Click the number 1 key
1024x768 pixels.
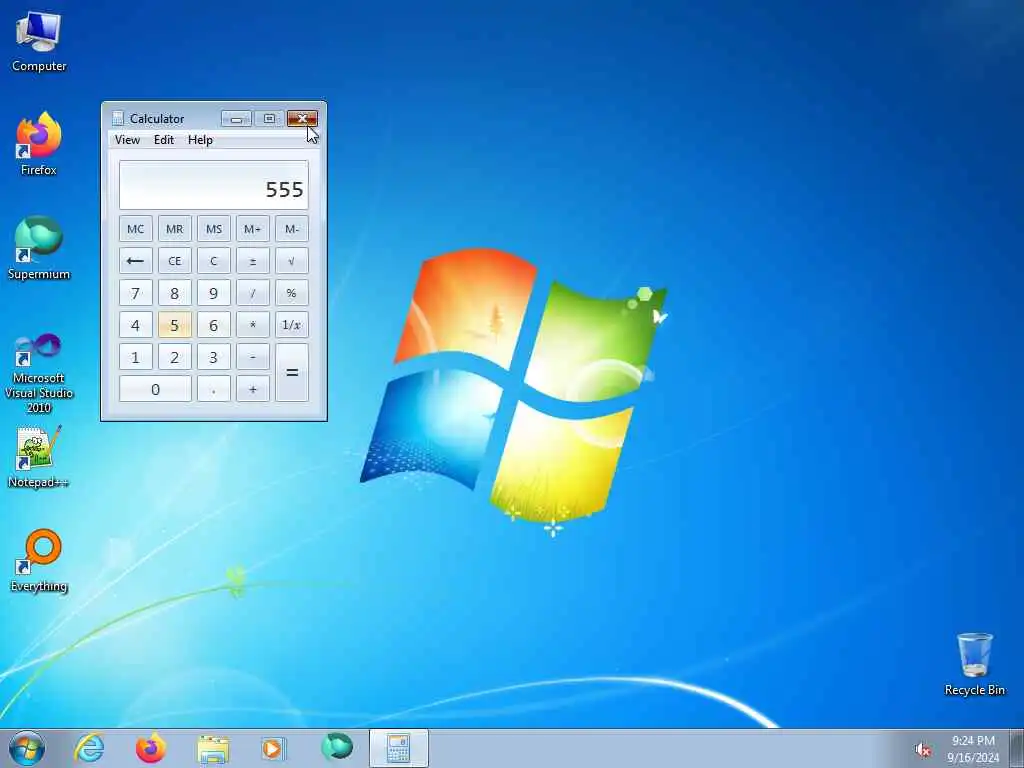click(x=136, y=357)
